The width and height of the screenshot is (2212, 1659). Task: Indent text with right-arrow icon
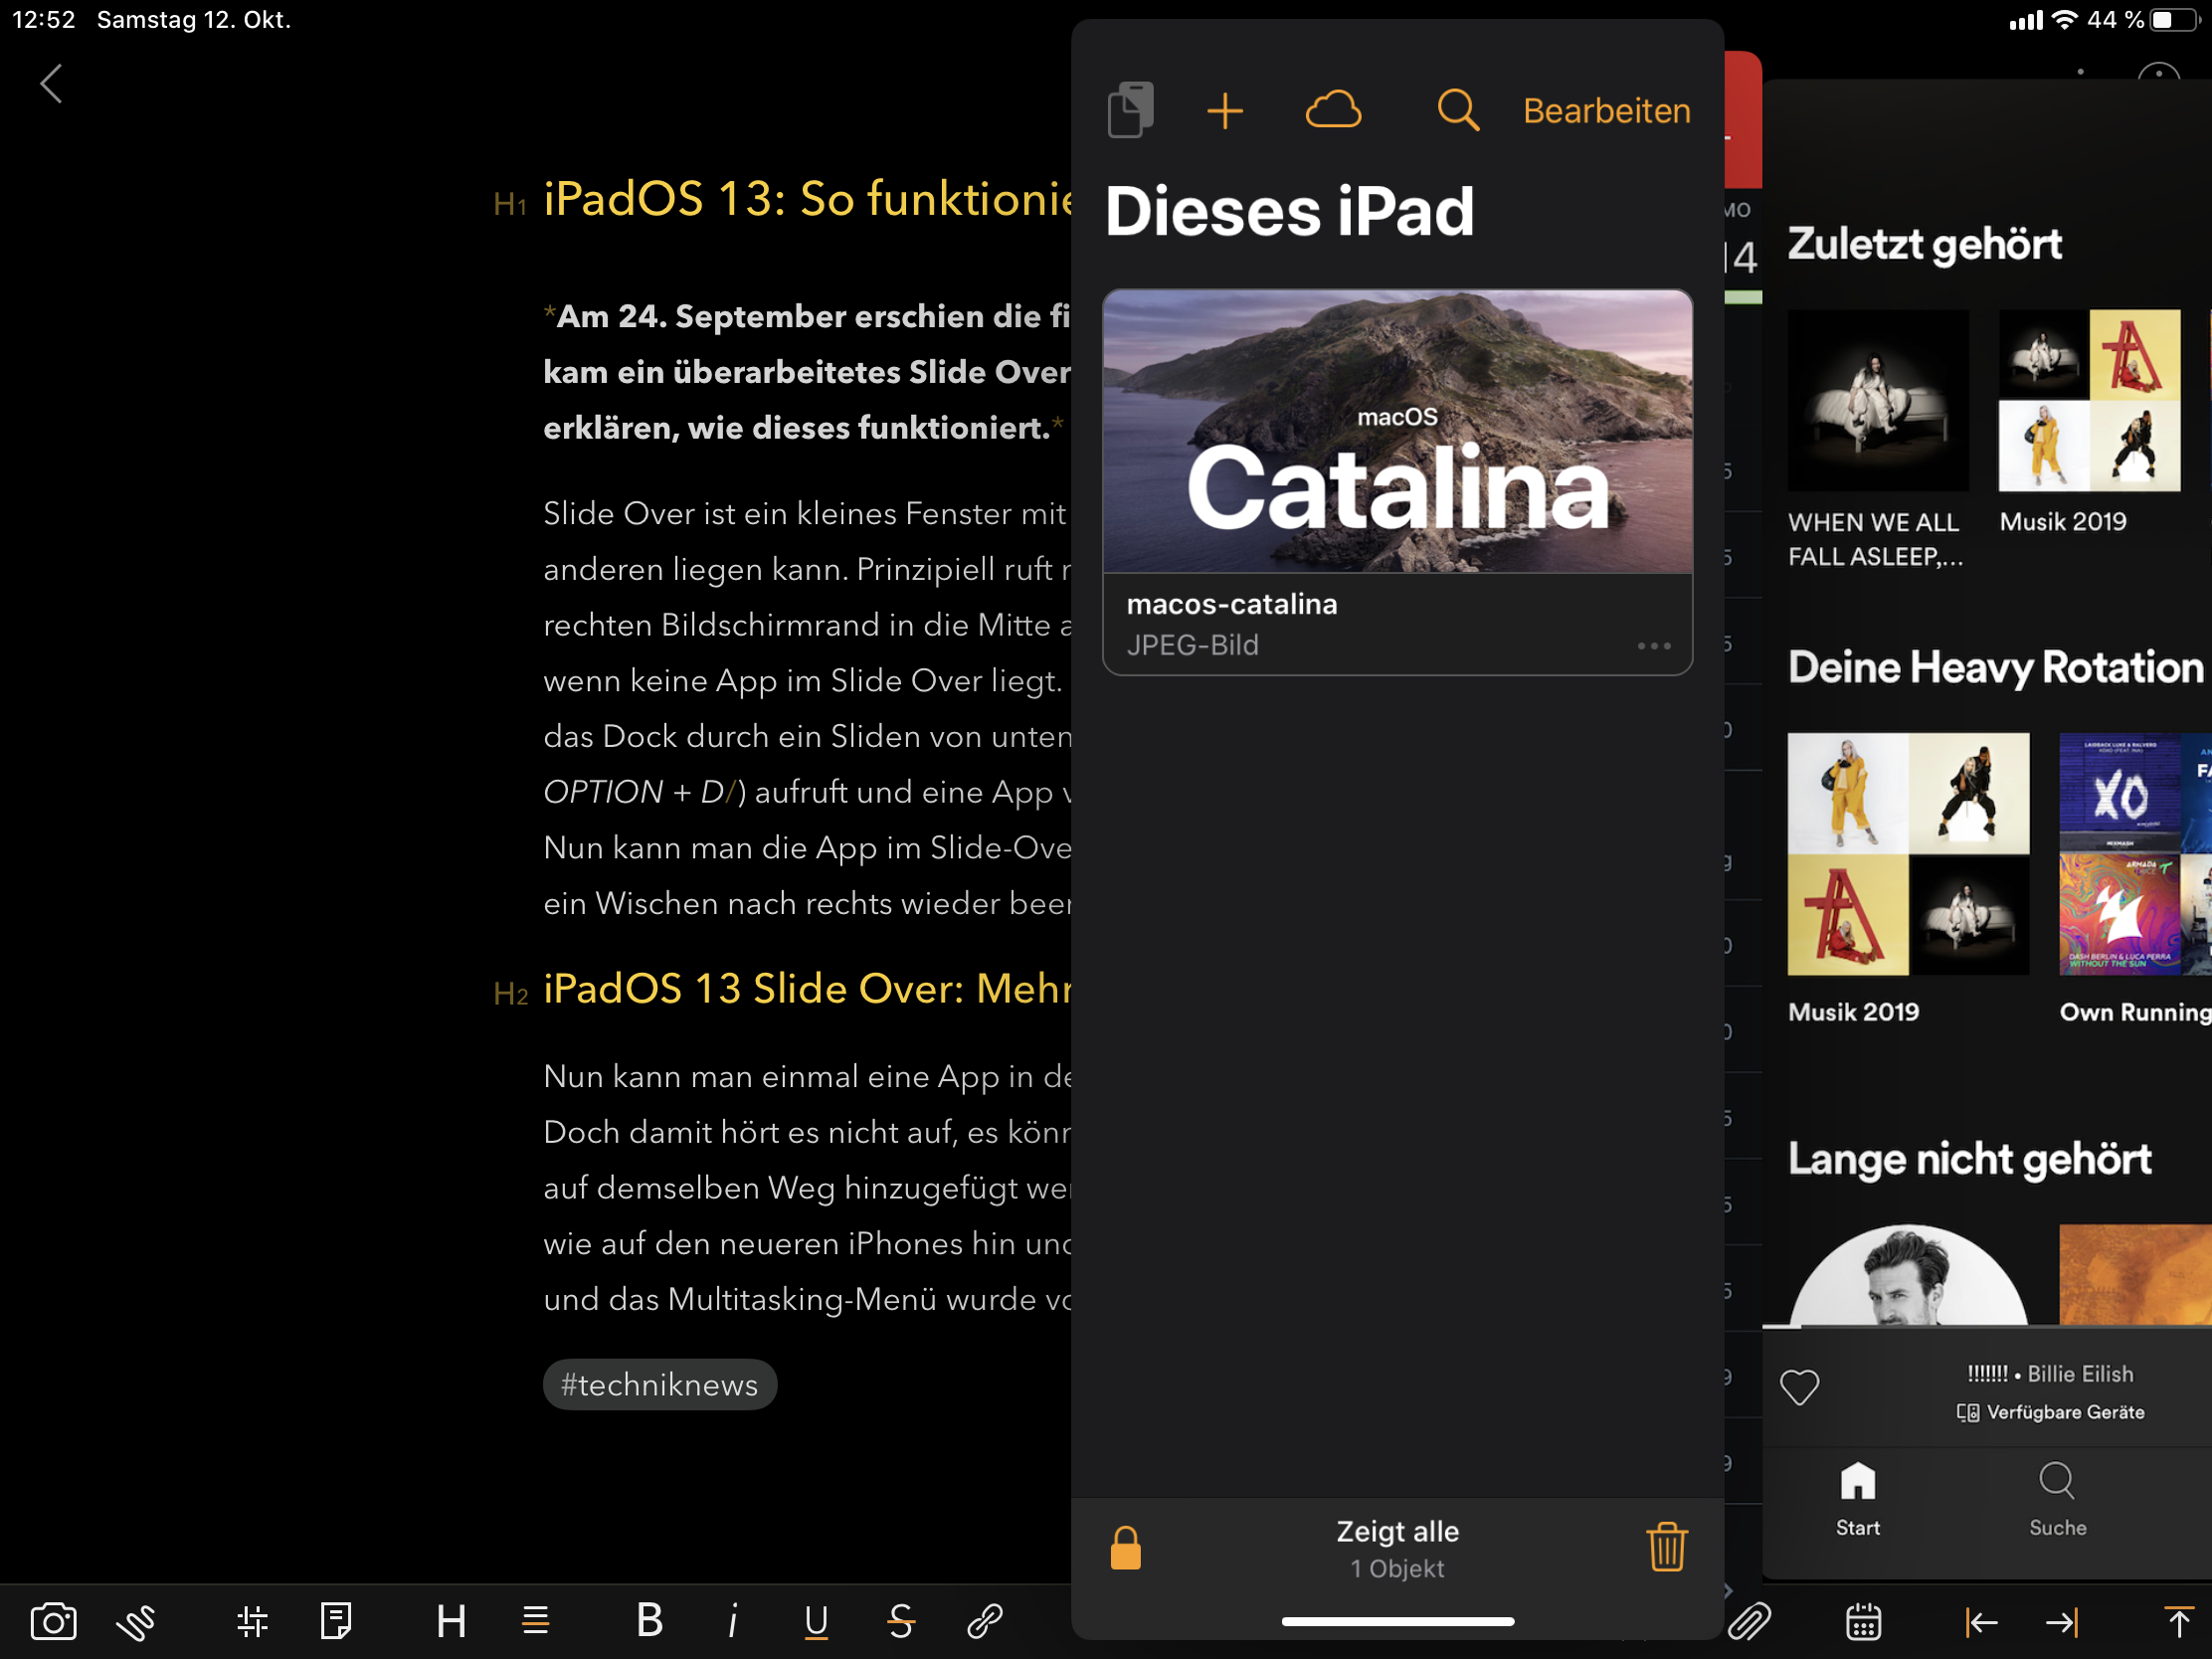[2062, 1622]
